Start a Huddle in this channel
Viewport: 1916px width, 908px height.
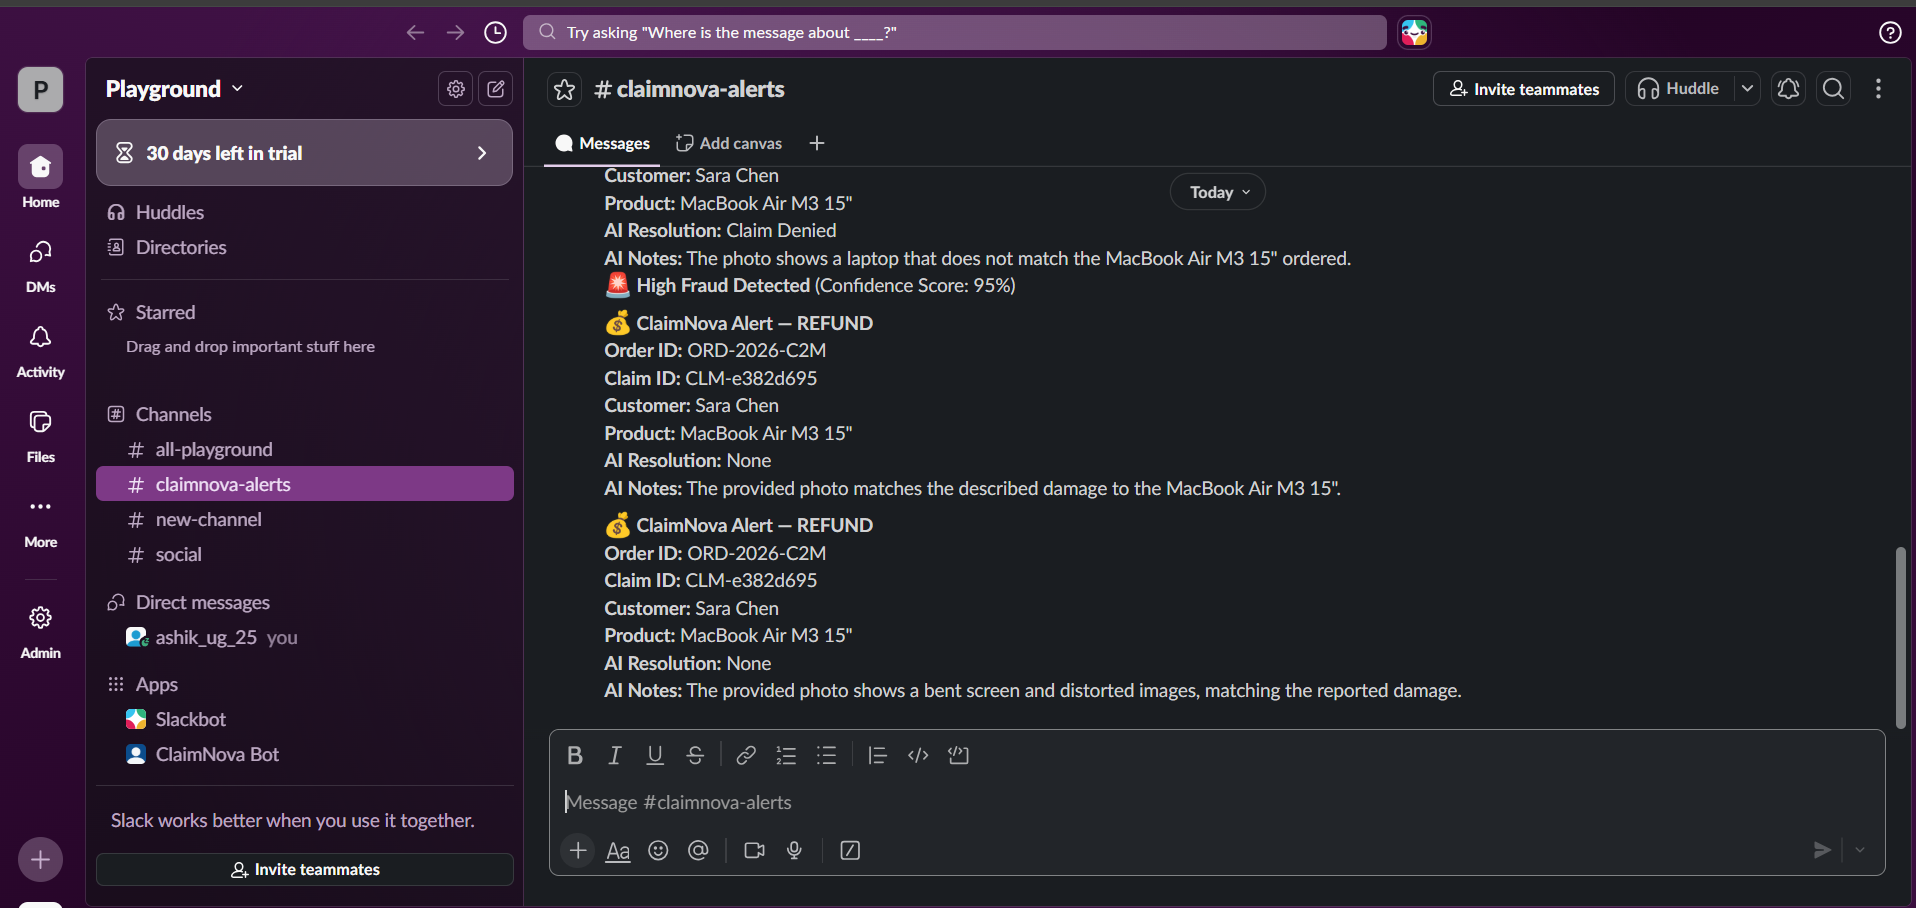pos(1680,89)
